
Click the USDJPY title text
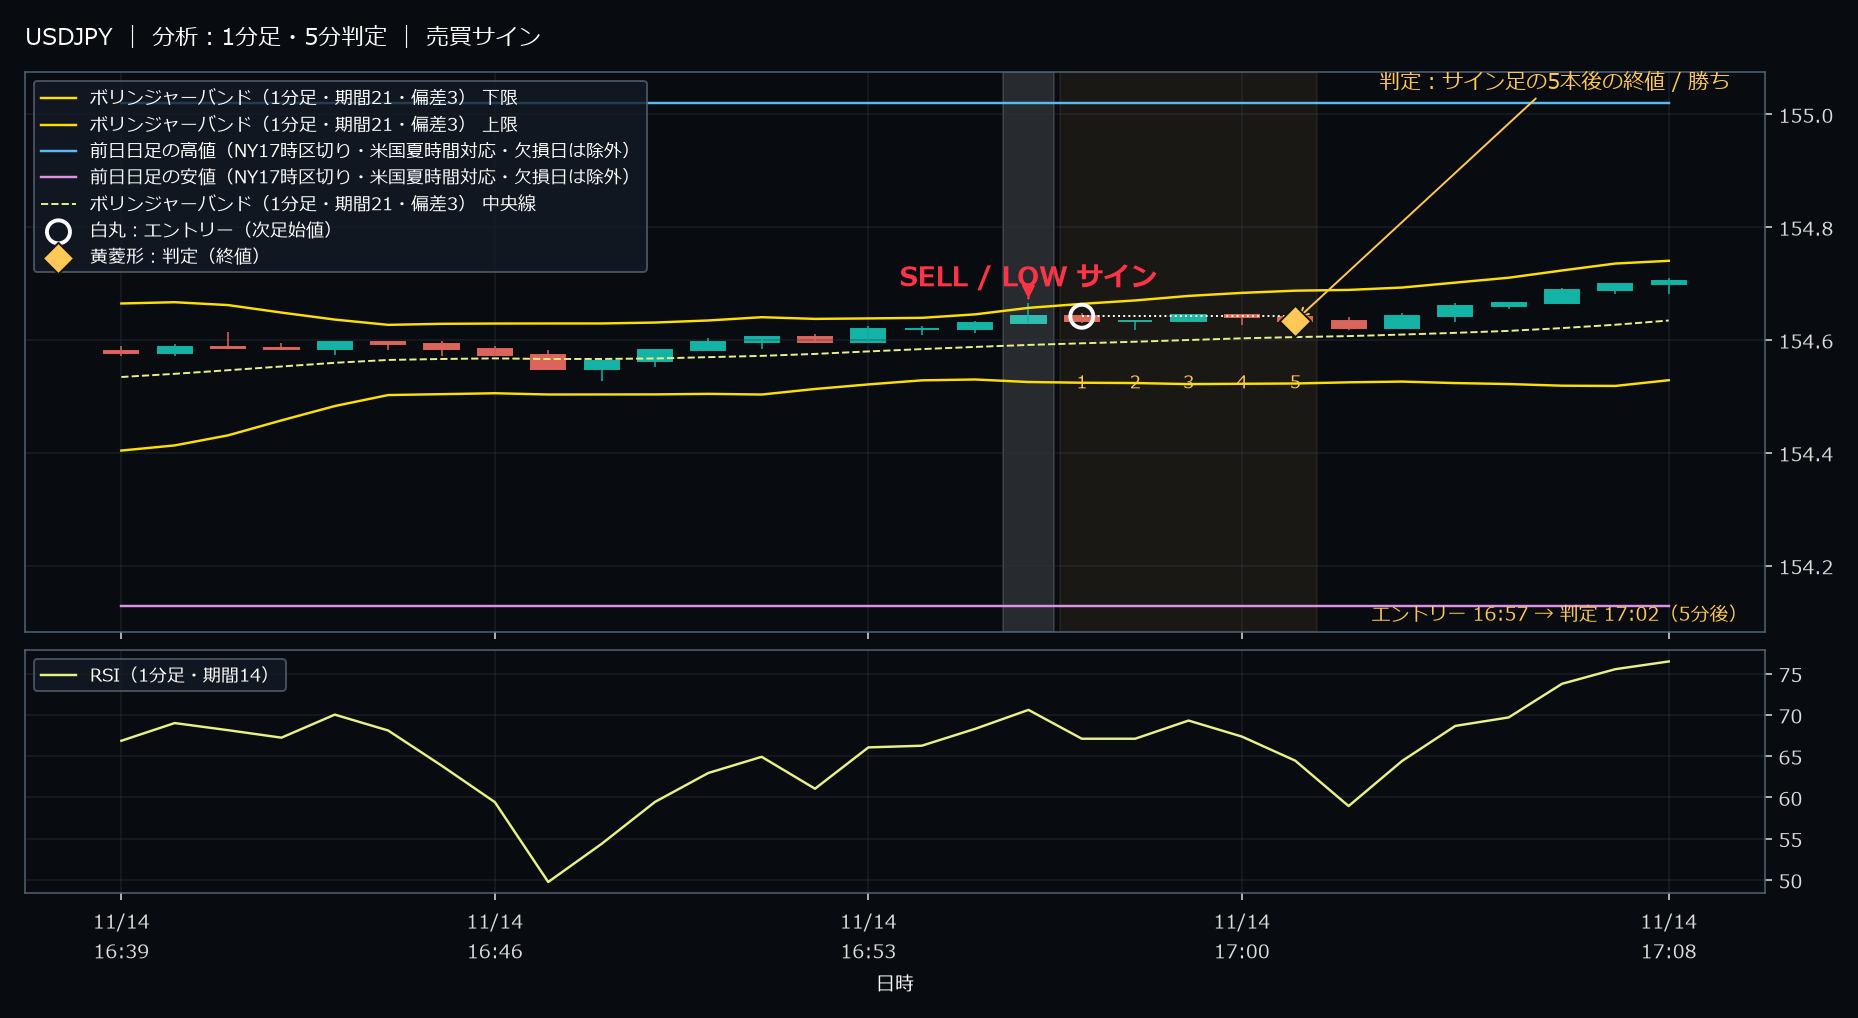69,37
